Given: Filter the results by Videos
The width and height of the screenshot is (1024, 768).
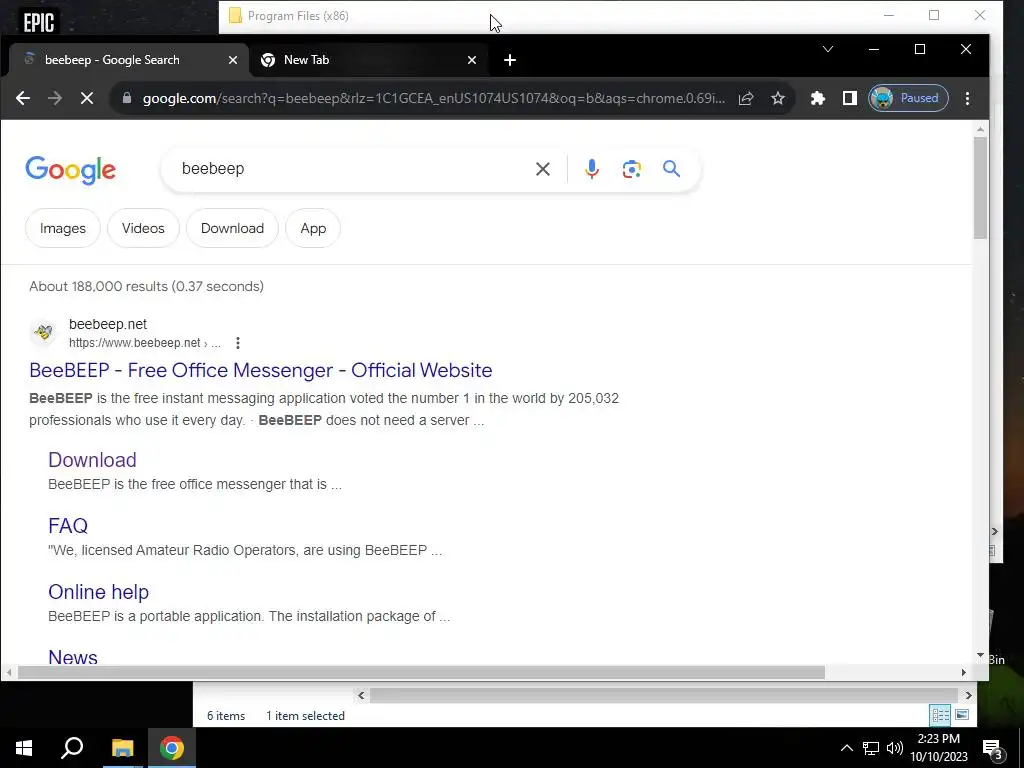Looking at the screenshot, I should click(143, 229).
